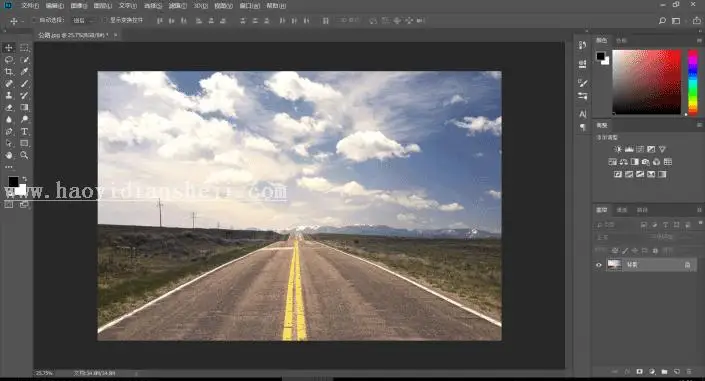
Task: Select the Horizontal Type tool
Action: [x=24, y=131]
